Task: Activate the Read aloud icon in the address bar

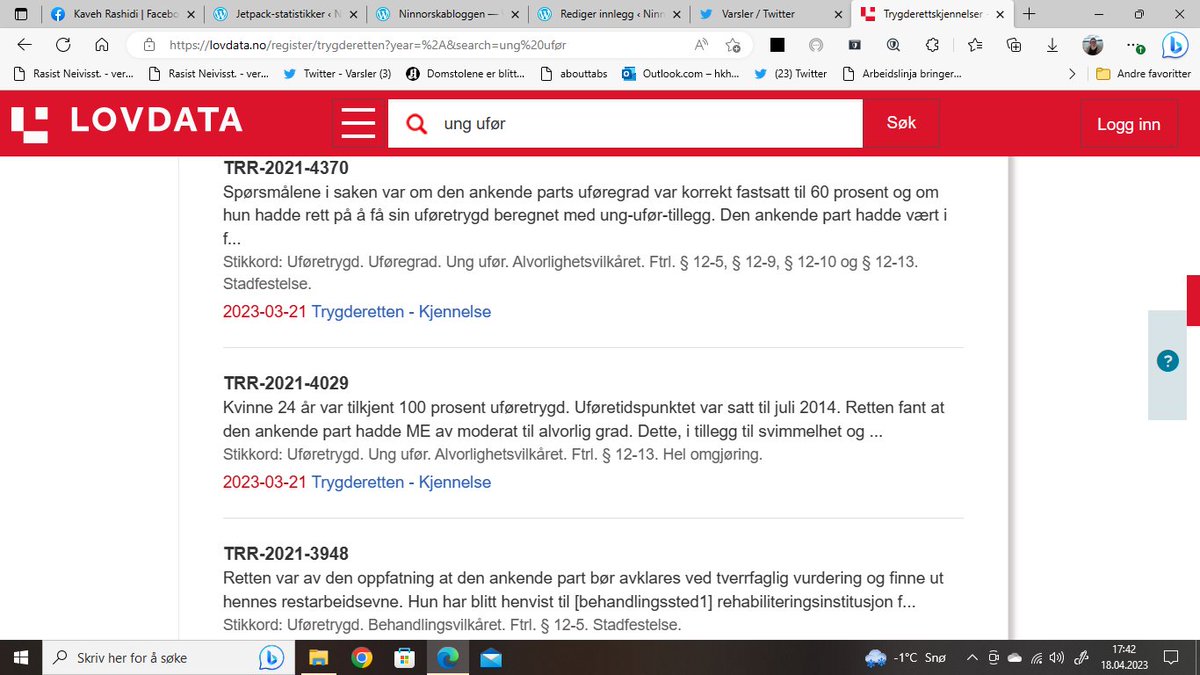Action: click(x=701, y=44)
